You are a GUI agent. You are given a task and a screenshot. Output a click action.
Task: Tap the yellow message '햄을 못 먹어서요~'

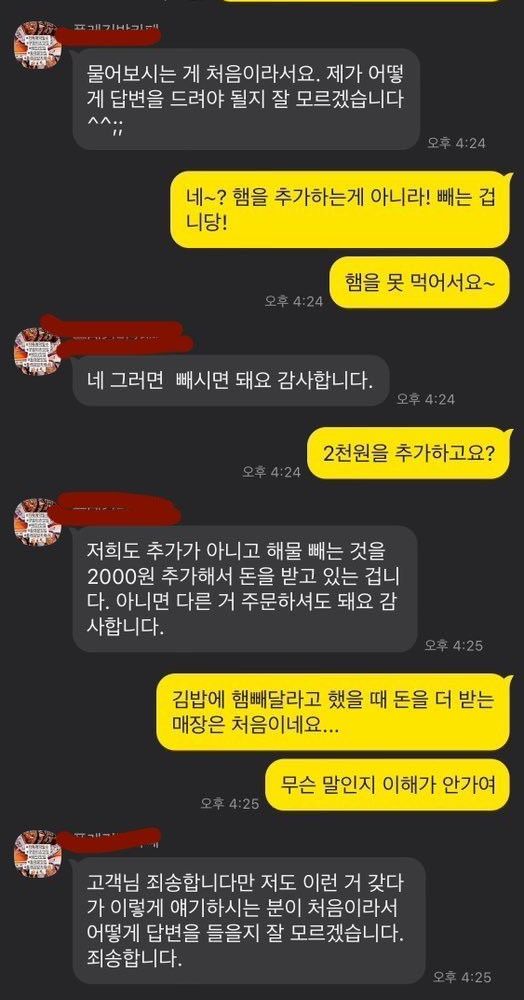tap(420, 283)
